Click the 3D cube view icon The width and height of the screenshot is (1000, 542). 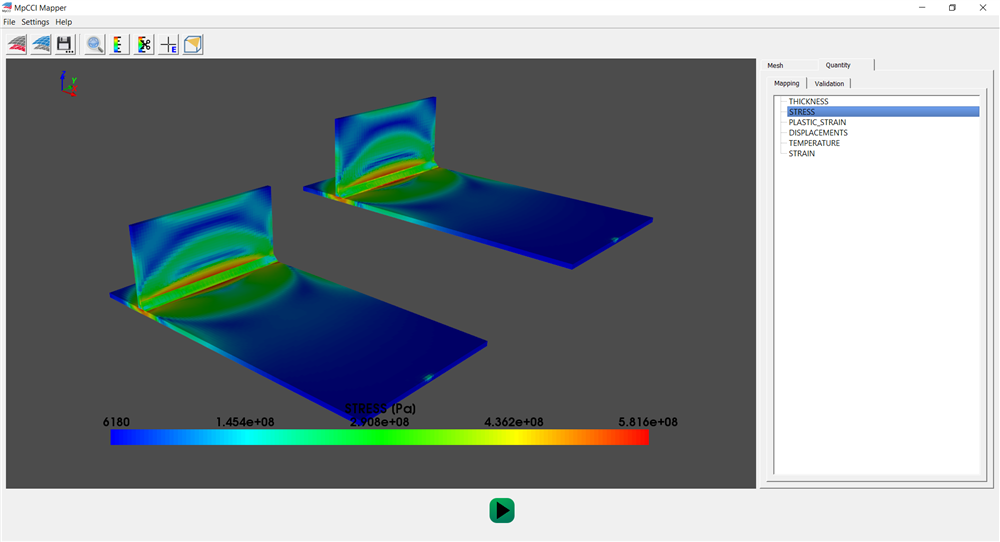point(193,44)
